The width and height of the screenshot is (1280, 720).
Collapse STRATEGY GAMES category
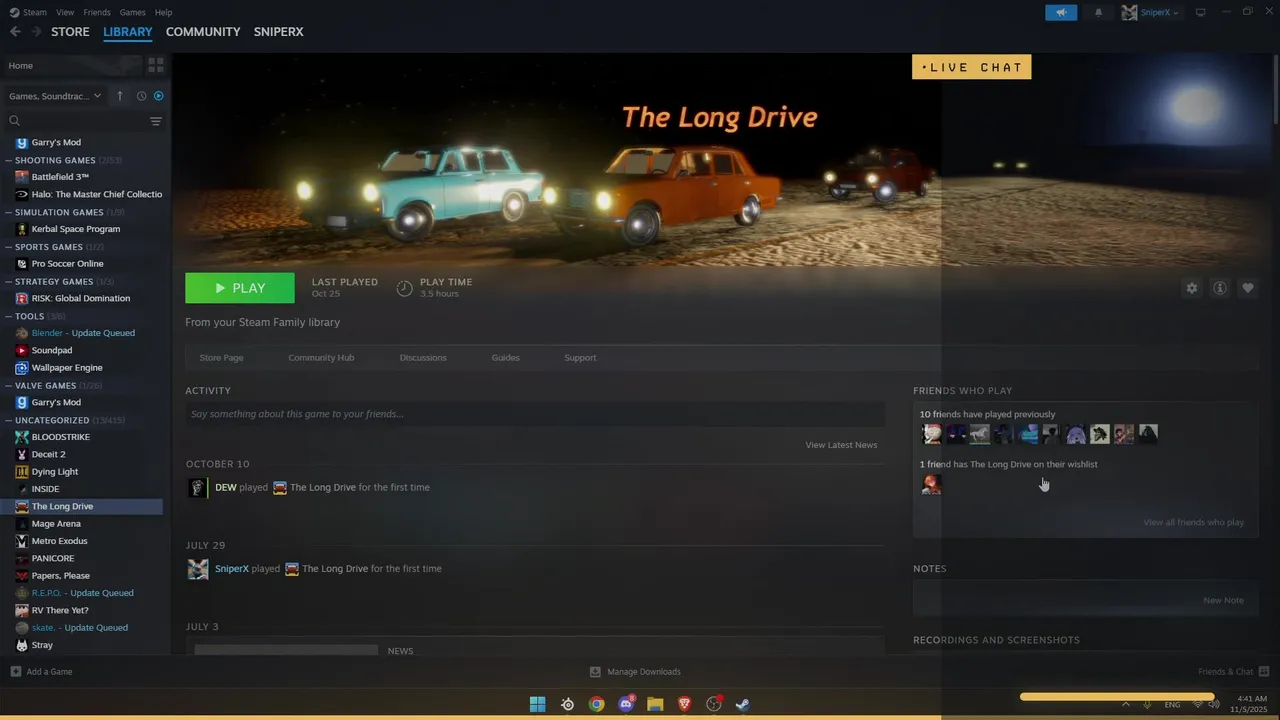coord(9,282)
